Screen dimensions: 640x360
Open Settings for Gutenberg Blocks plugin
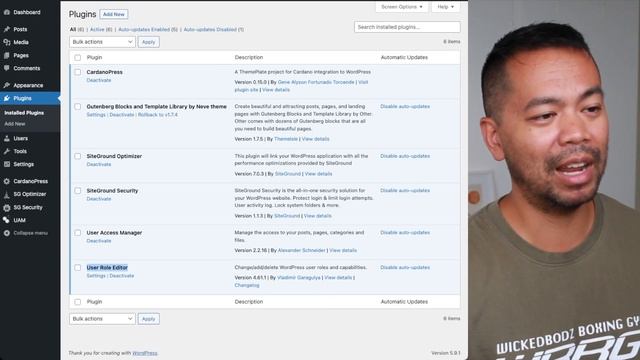point(96,115)
